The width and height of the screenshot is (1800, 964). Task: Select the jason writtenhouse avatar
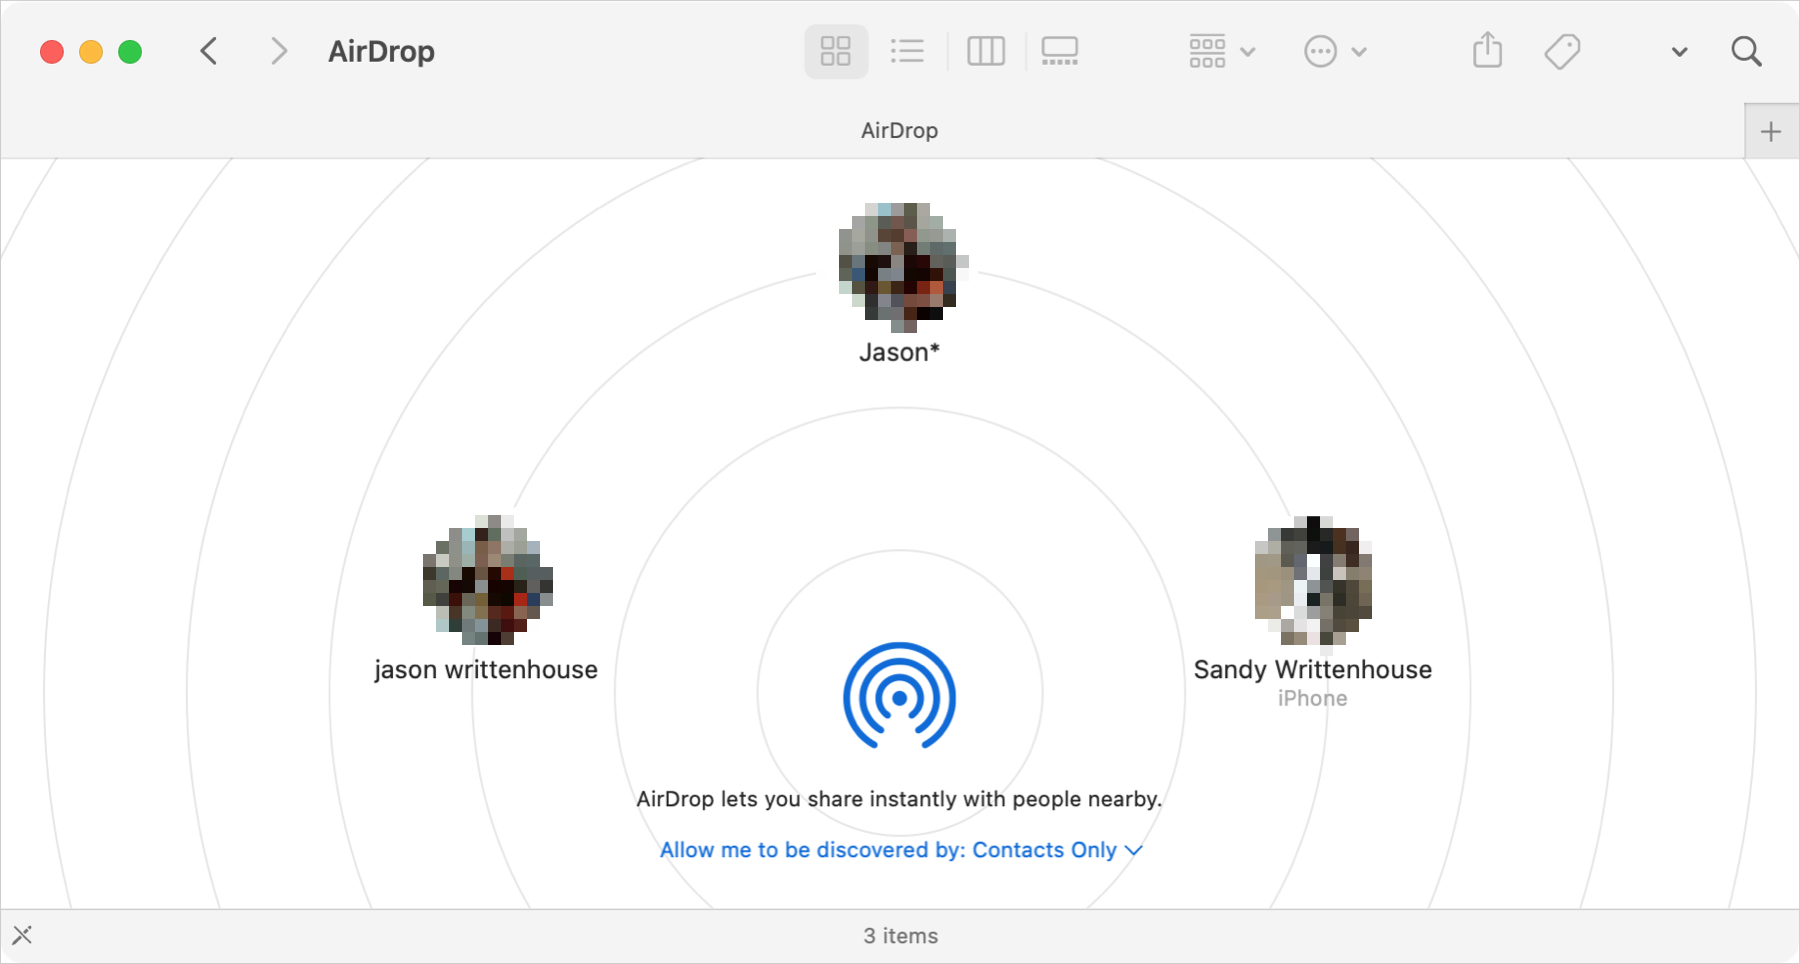(487, 580)
